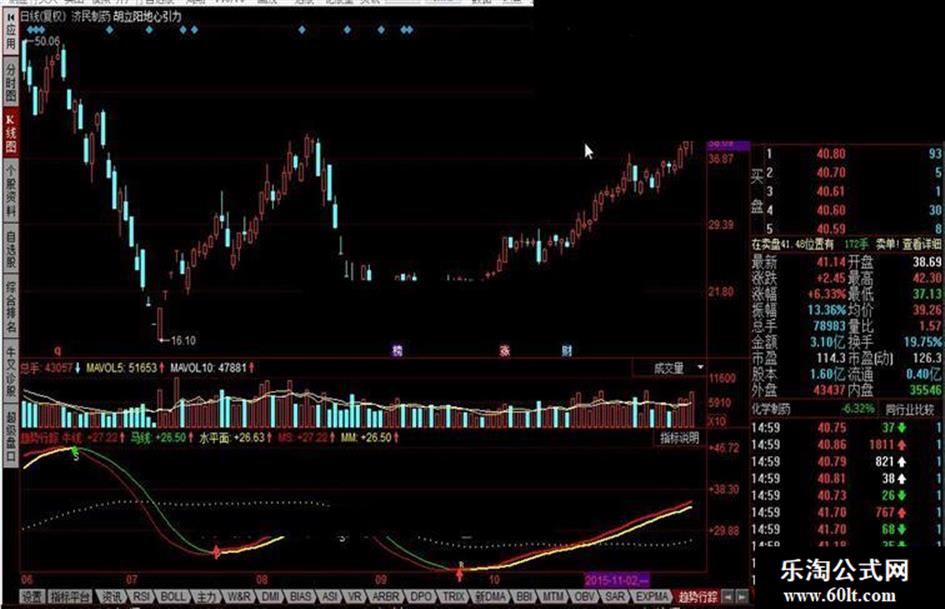
Task: Click the 济民制药 stock name
Action: 90,16
